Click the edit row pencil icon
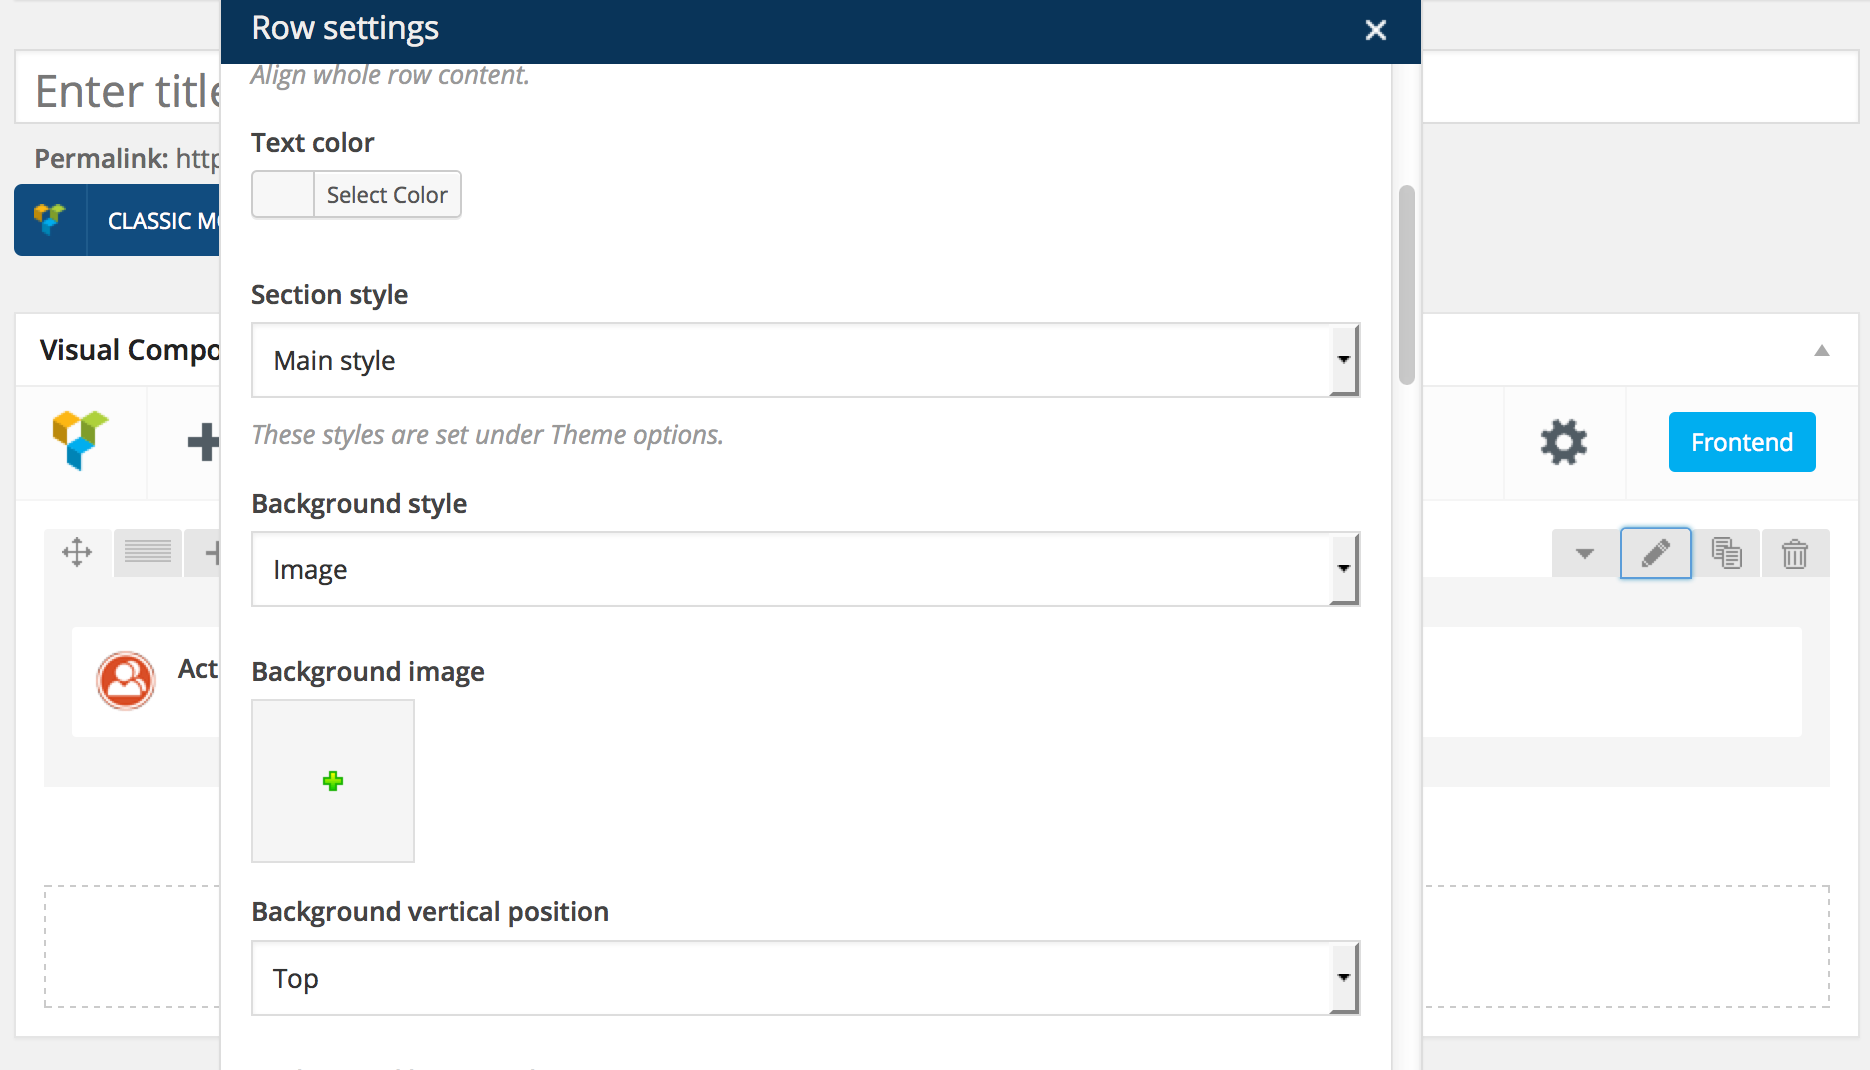The height and width of the screenshot is (1070, 1870). [x=1655, y=553]
